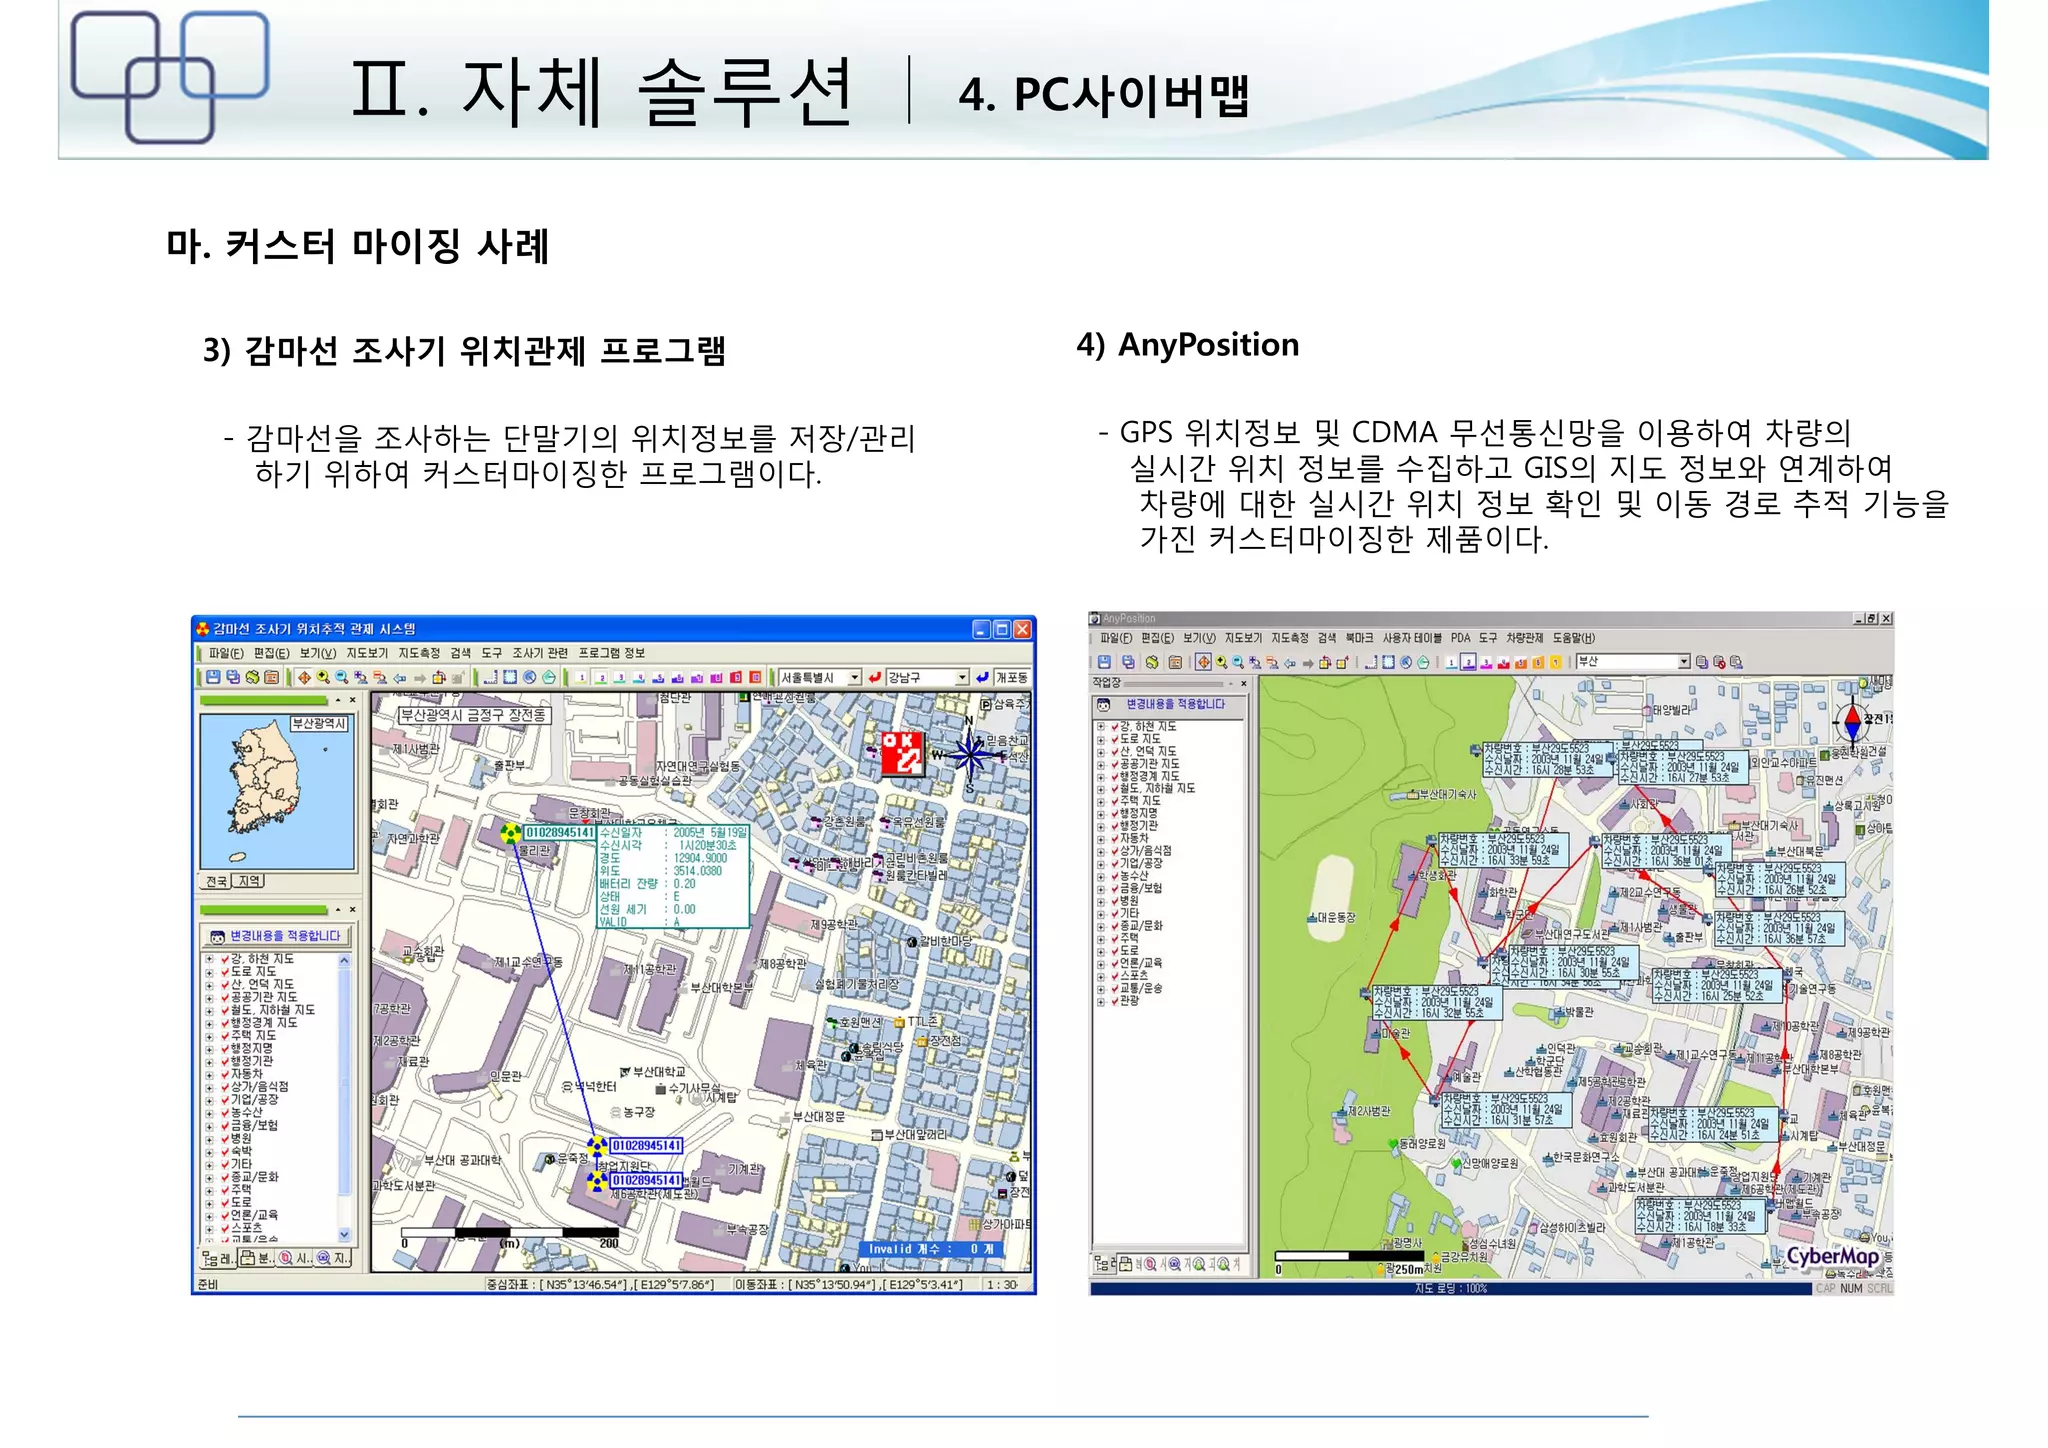Select map scale level 3 icon in AnyPosition toolbar

pos(1485,662)
